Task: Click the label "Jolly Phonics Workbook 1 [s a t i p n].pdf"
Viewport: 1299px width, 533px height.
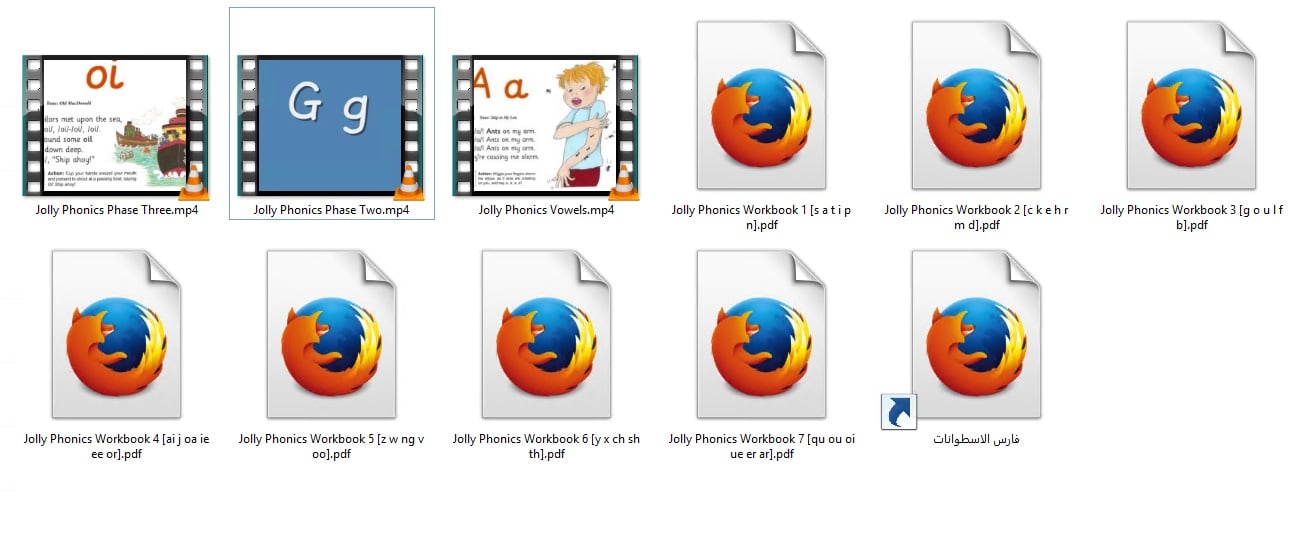Action: click(x=761, y=217)
